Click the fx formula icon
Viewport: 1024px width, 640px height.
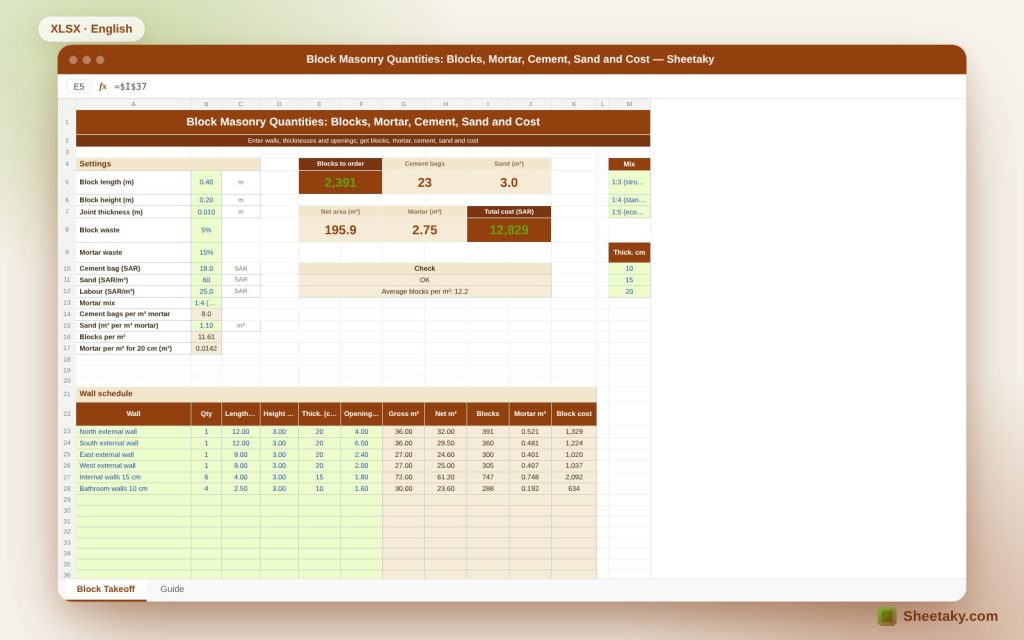click(x=103, y=86)
